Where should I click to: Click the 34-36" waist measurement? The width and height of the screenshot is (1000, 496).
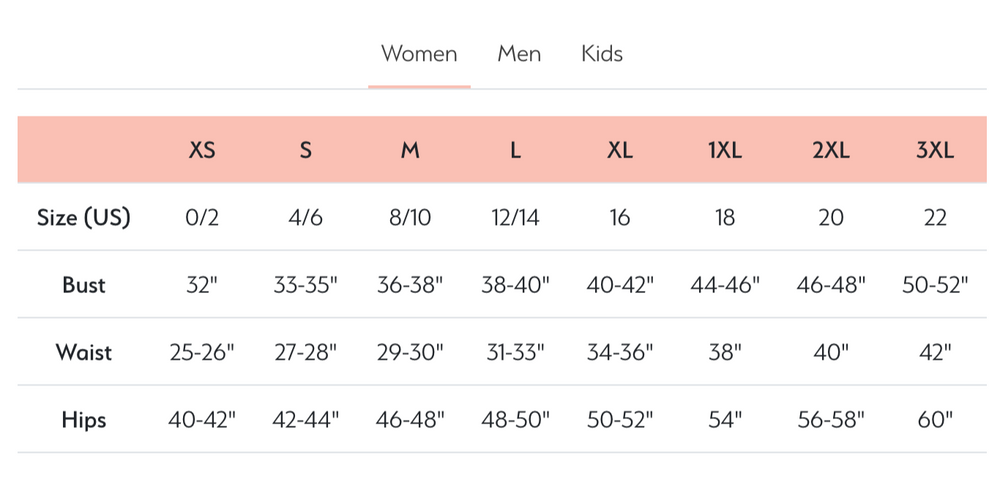point(620,352)
